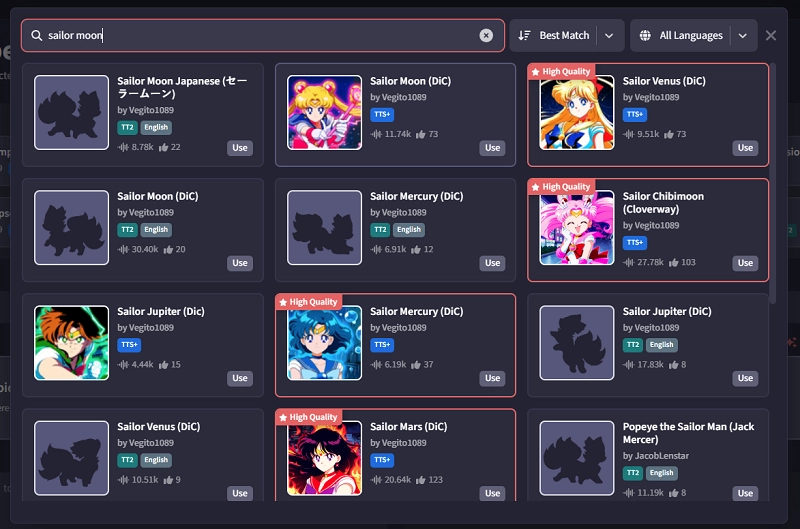Click the High Quality badge on Sailor Chibimoon
800x529 pixels.
coord(561,187)
